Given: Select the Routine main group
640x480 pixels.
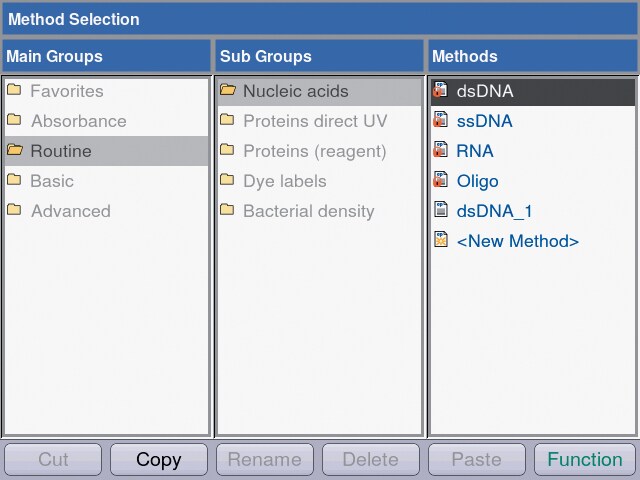Looking at the screenshot, I should pos(107,151).
